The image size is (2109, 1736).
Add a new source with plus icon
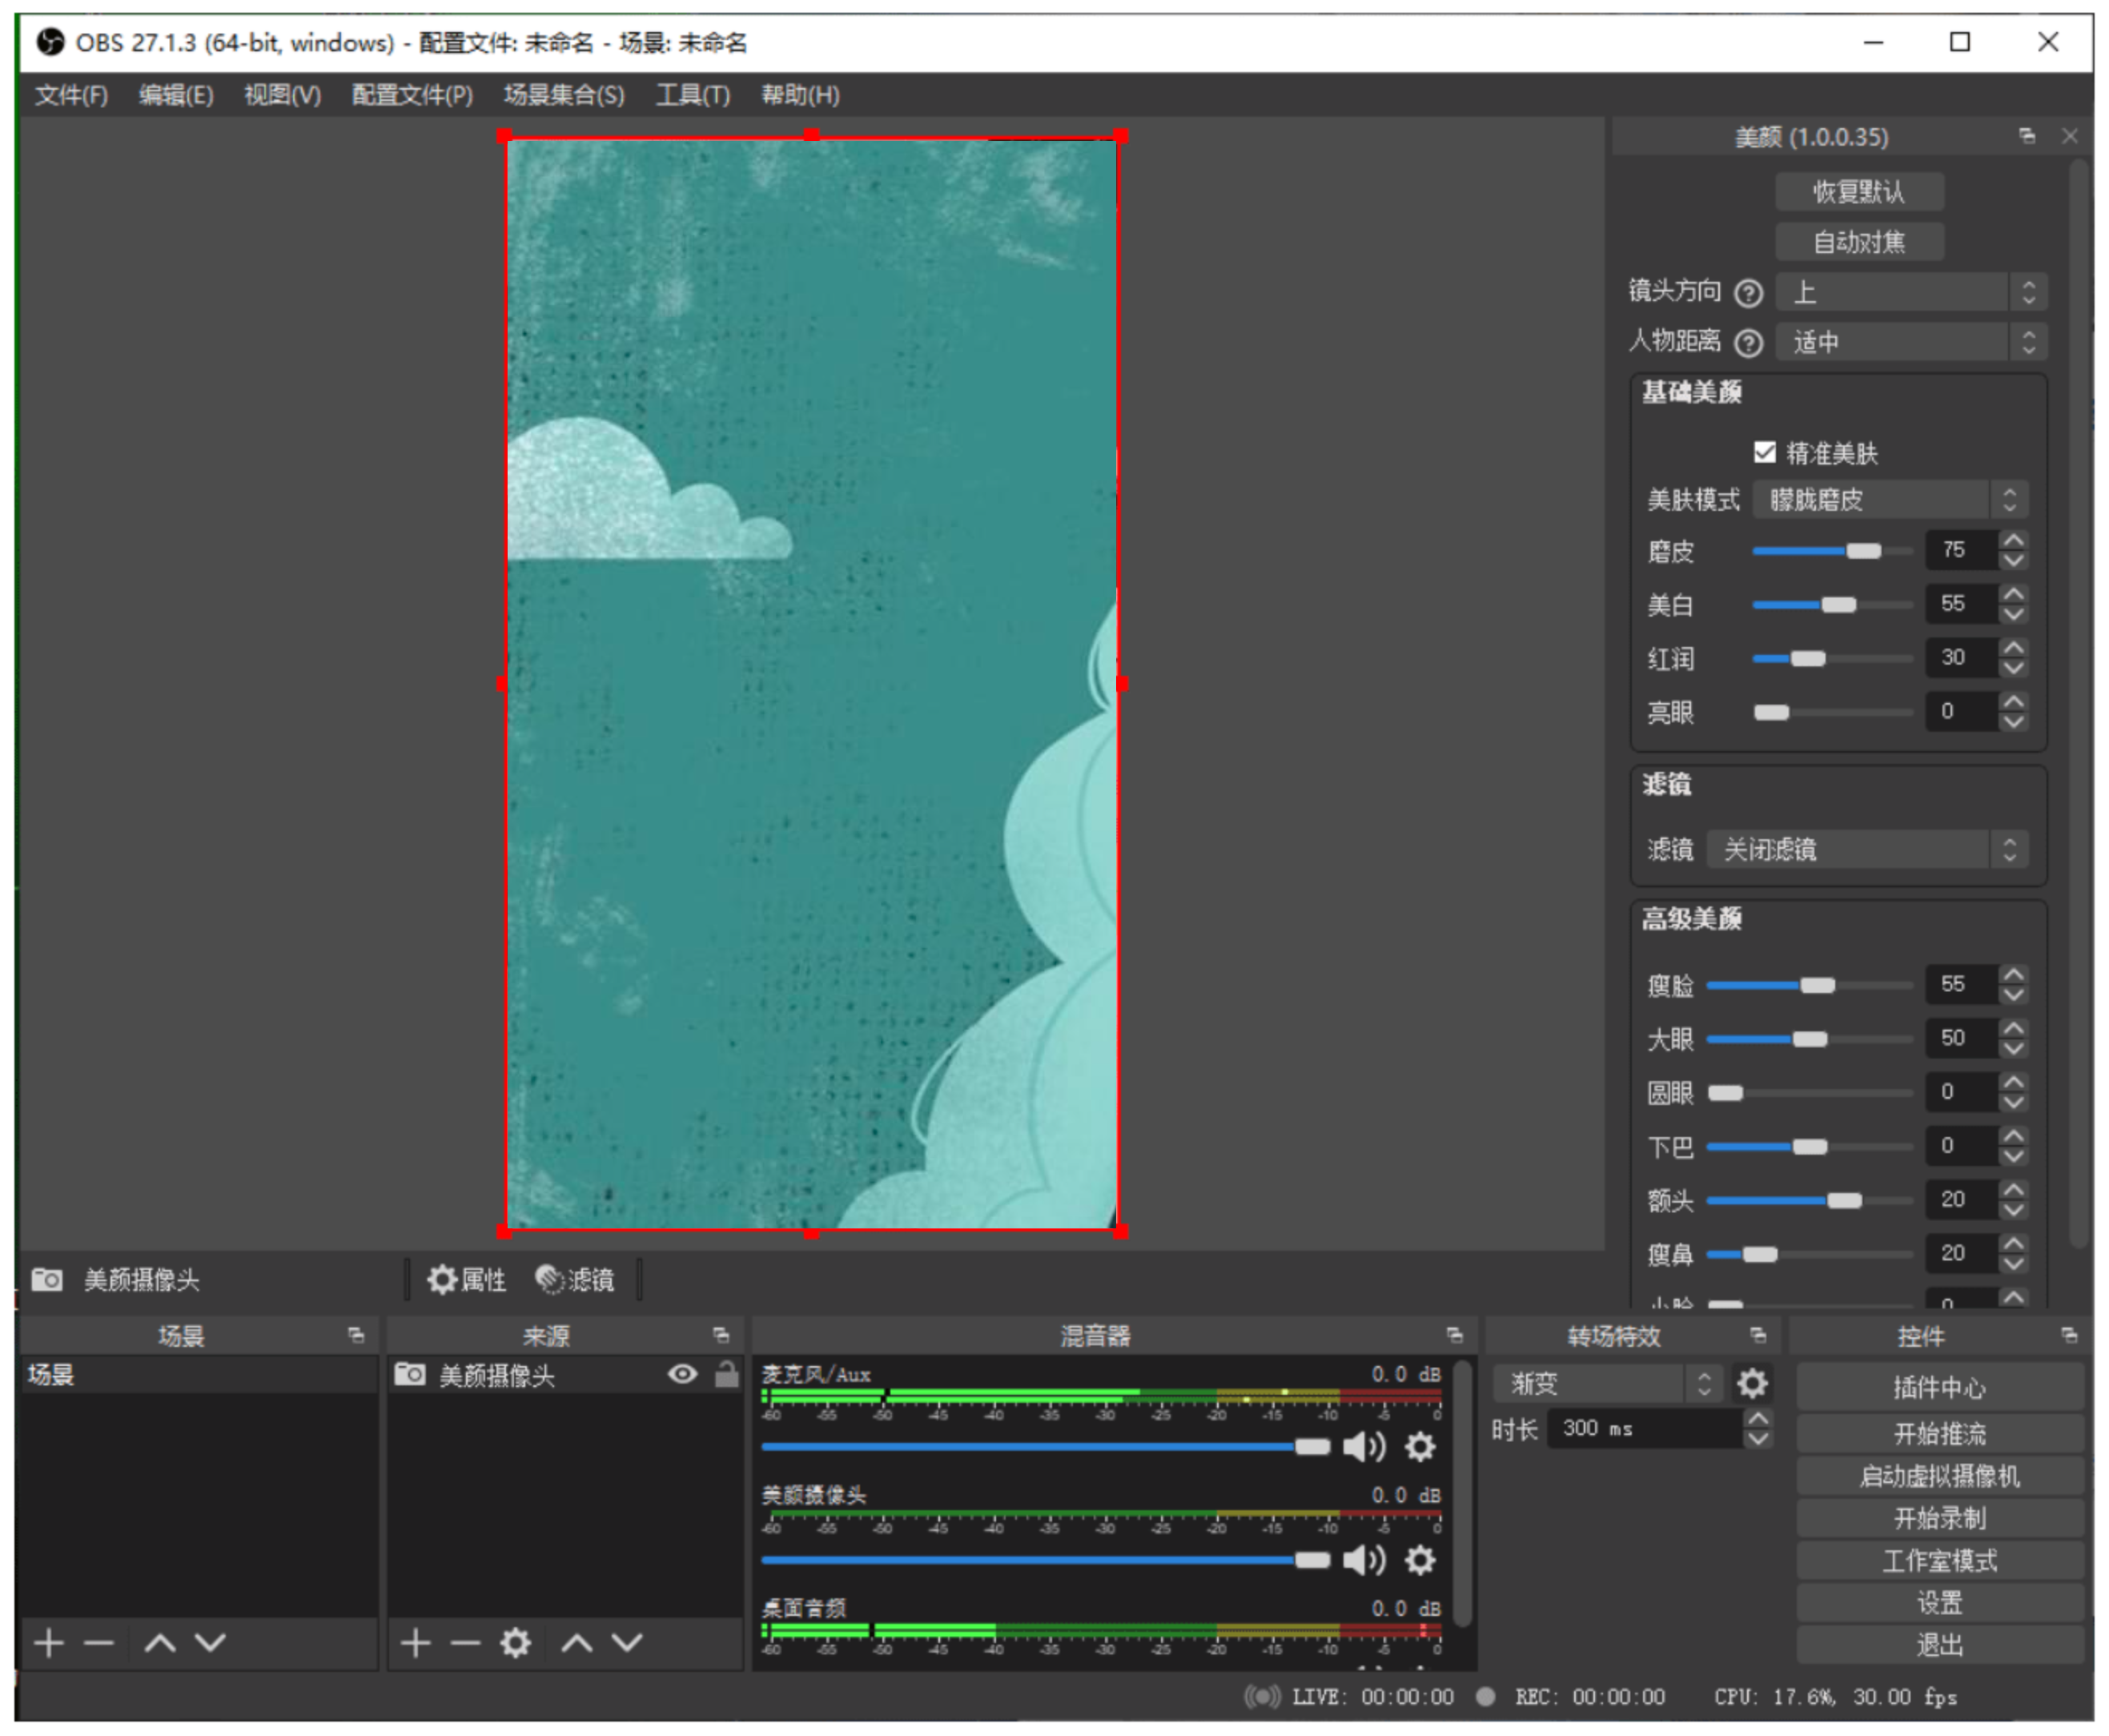(x=416, y=1643)
